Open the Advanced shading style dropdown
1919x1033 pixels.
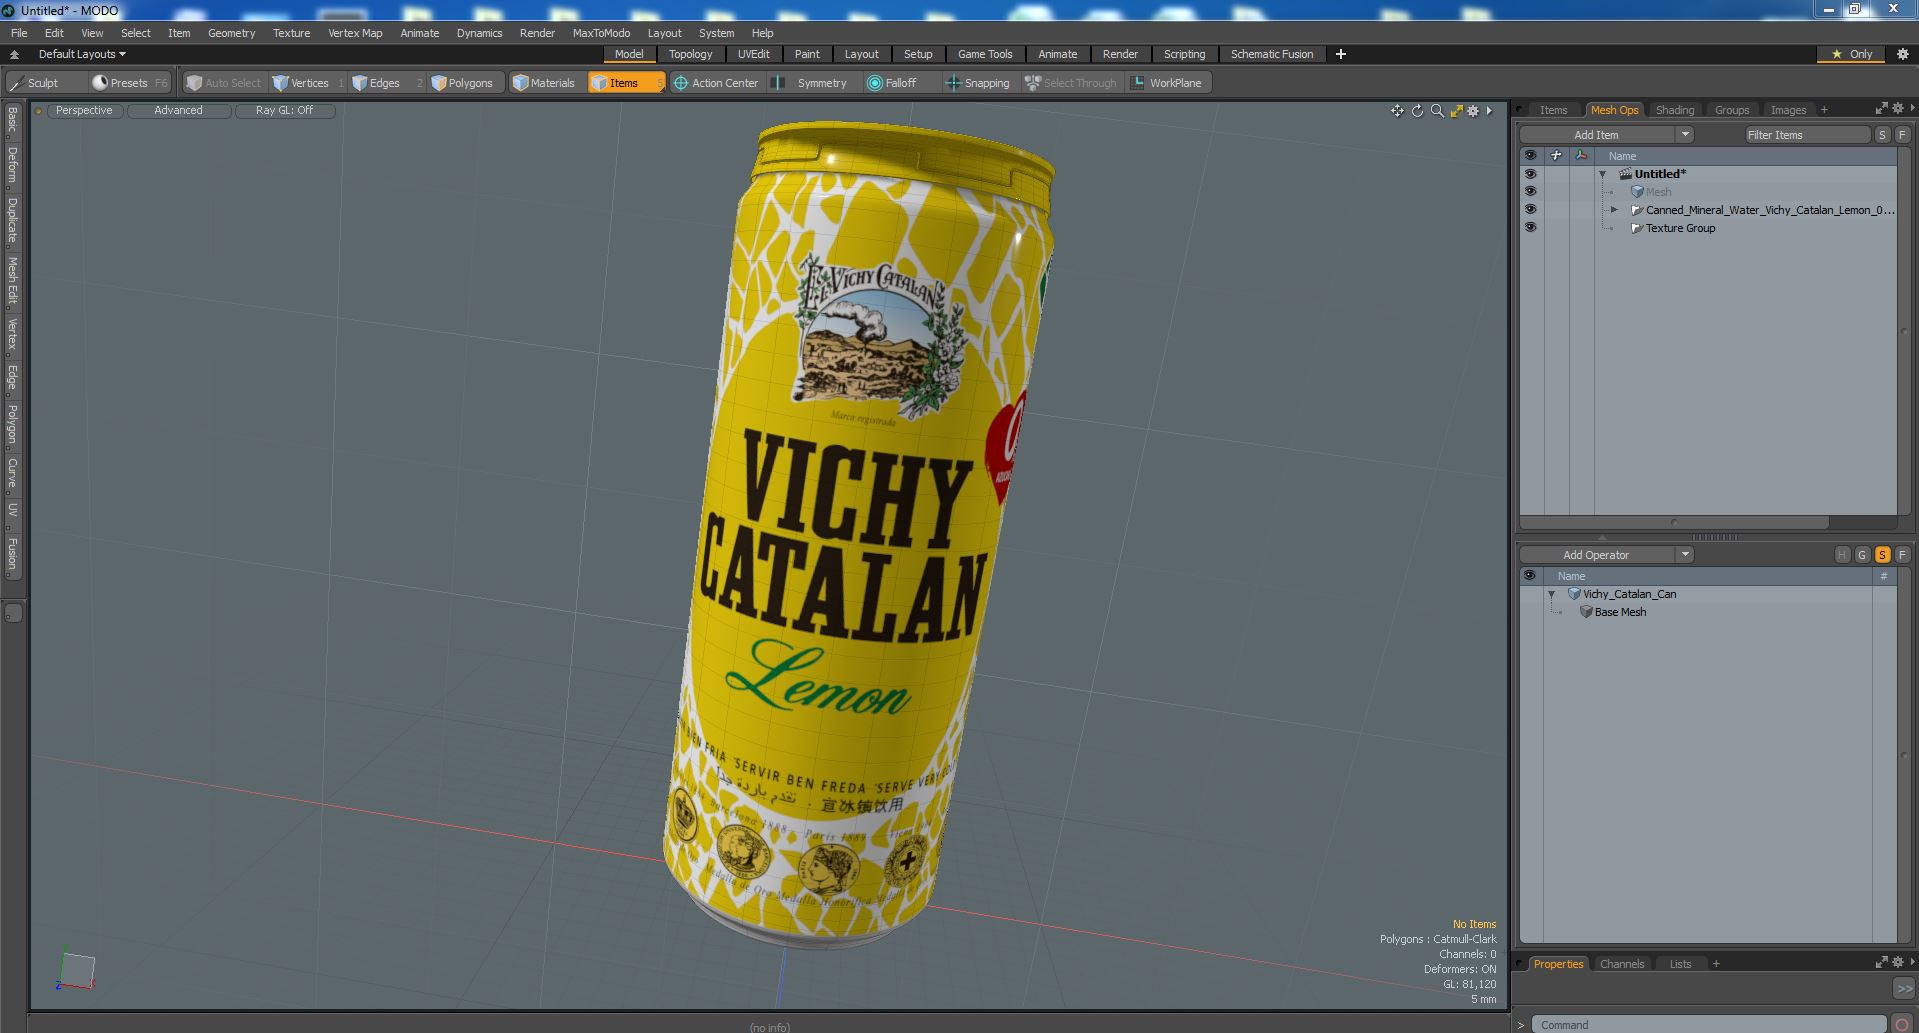pyautogui.click(x=178, y=111)
